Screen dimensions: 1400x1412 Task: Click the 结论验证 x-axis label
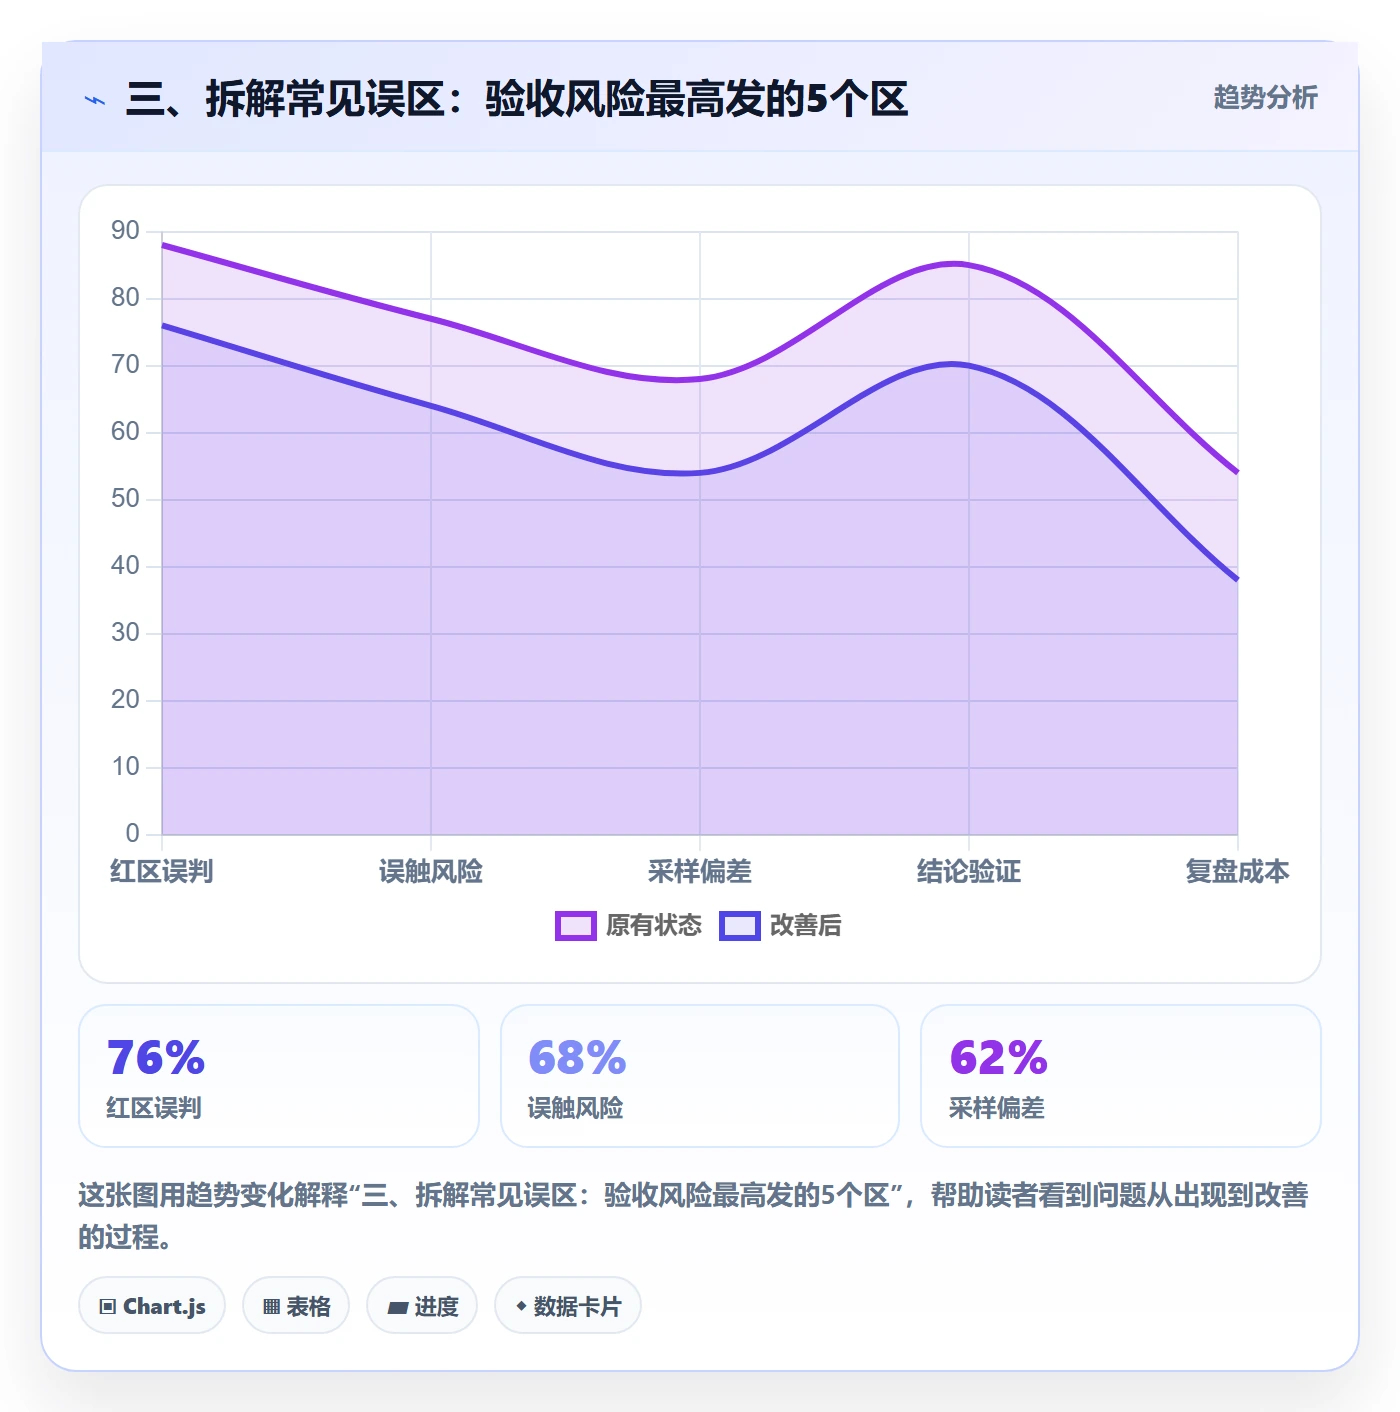(x=969, y=872)
